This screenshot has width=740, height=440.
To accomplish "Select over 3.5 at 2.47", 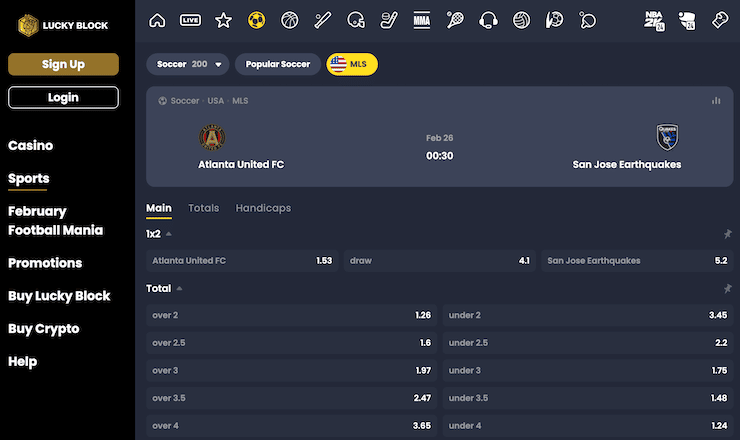I will pos(292,398).
